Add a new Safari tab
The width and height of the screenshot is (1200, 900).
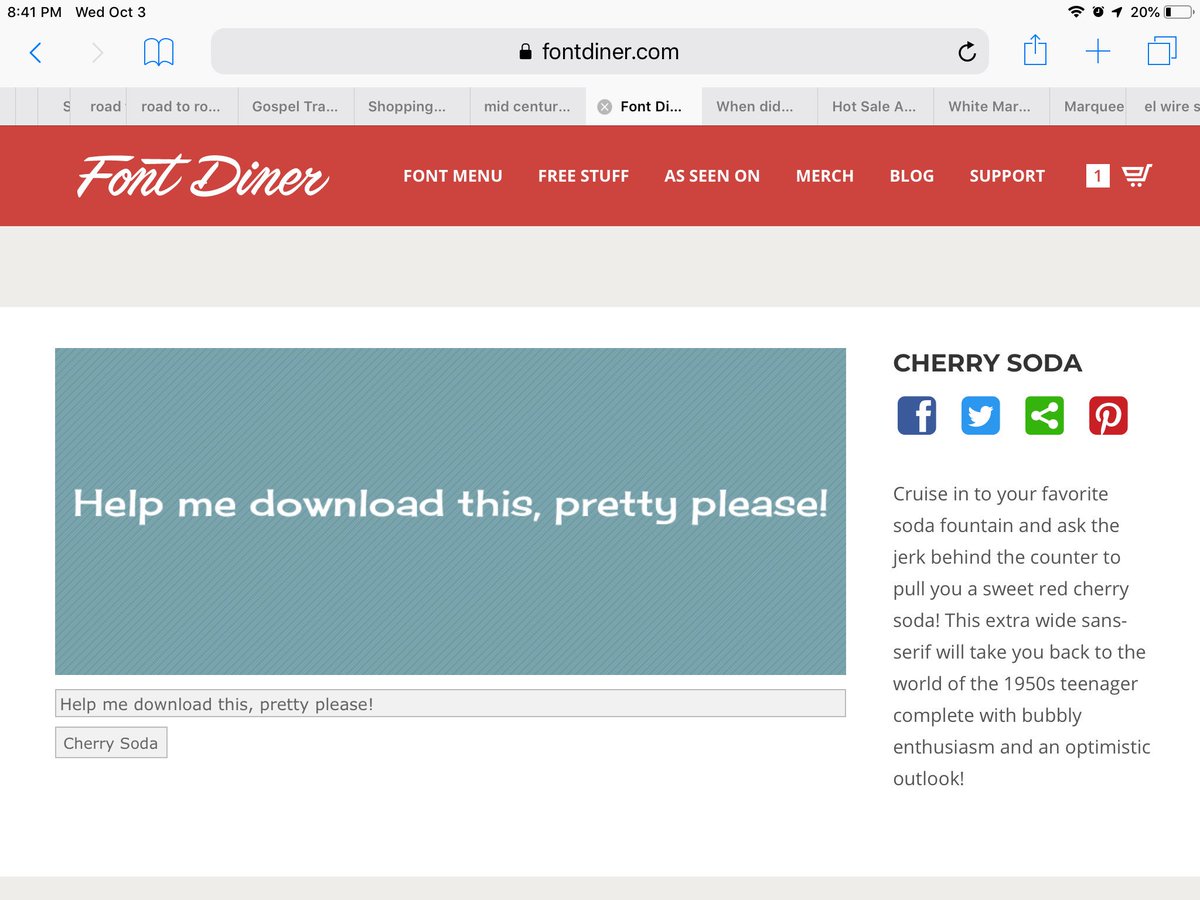[x=1098, y=52]
